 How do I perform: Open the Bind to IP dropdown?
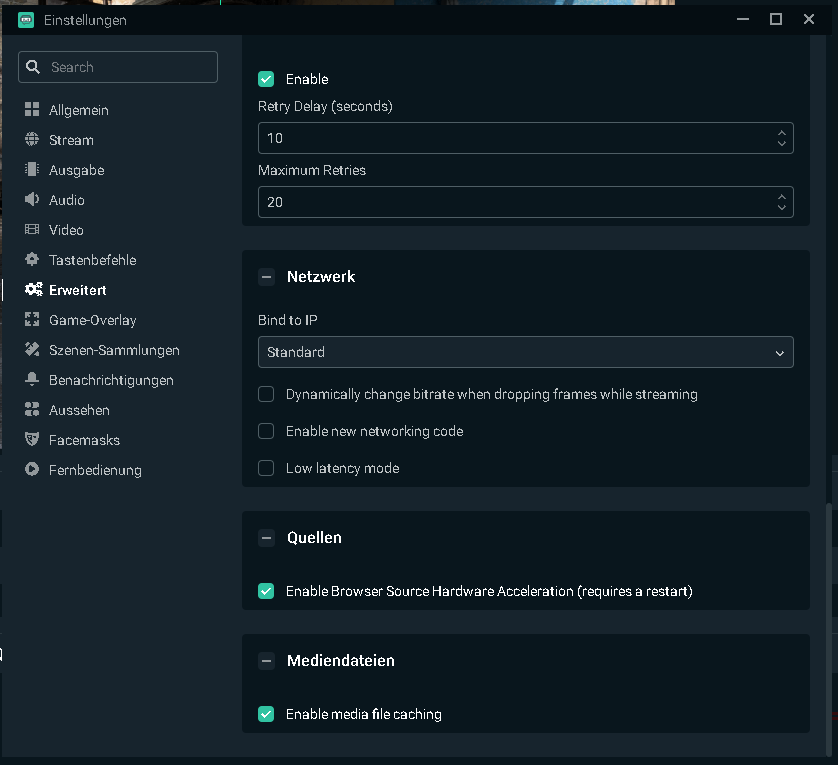point(525,352)
